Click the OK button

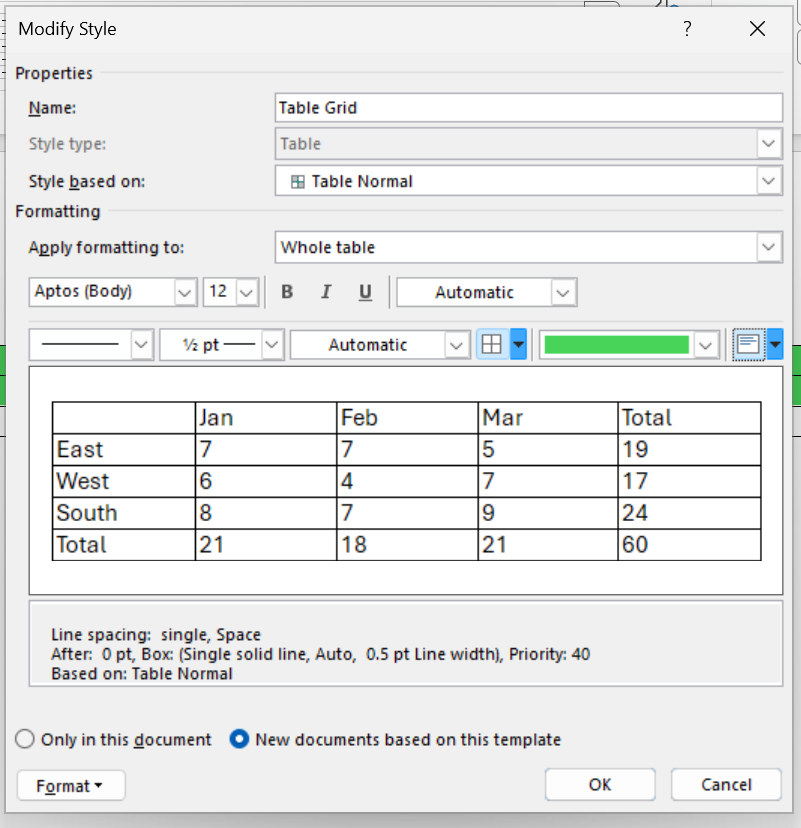pyautogui.click(x=600, y=784)
